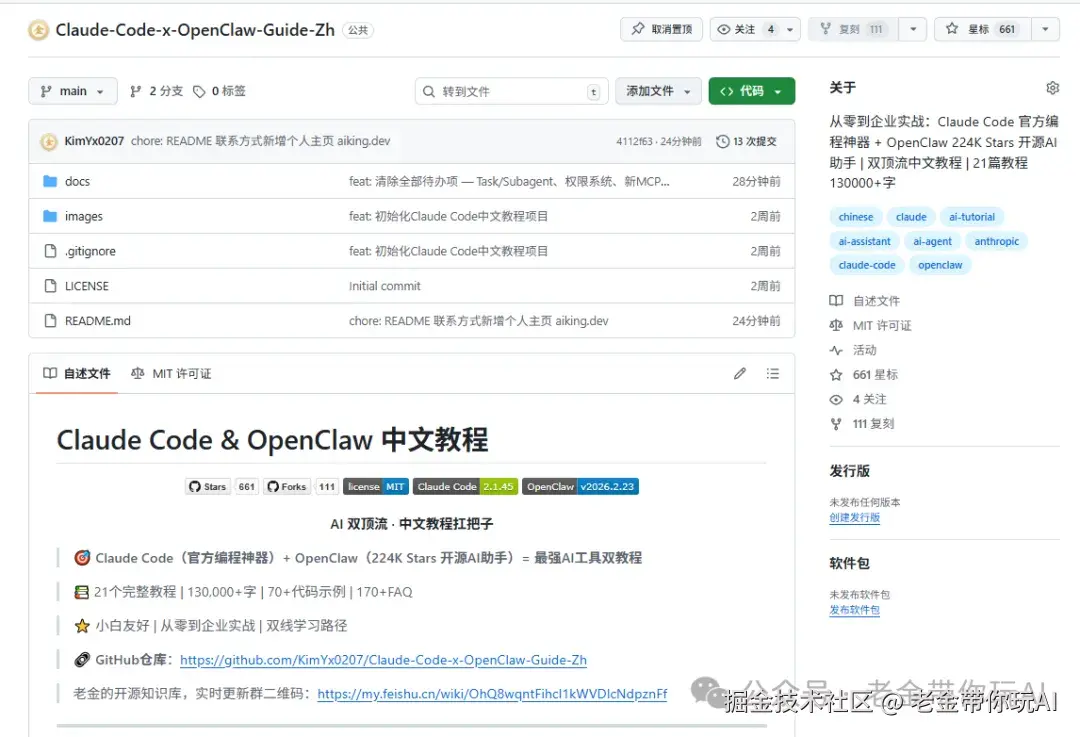Switch to the 自述文件 tab
This screenshot has height=737, width=1080.
point(76,373)
